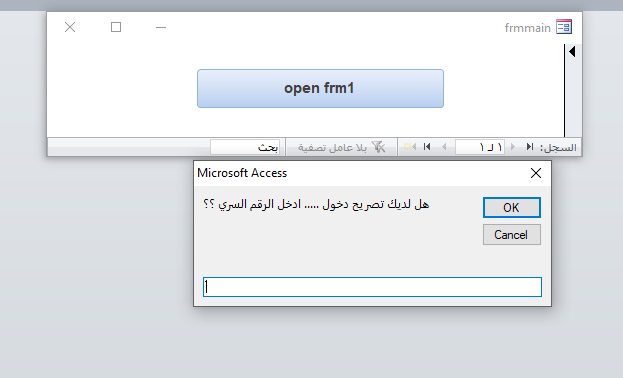Close the frmmain form window

tap(70, 27)
